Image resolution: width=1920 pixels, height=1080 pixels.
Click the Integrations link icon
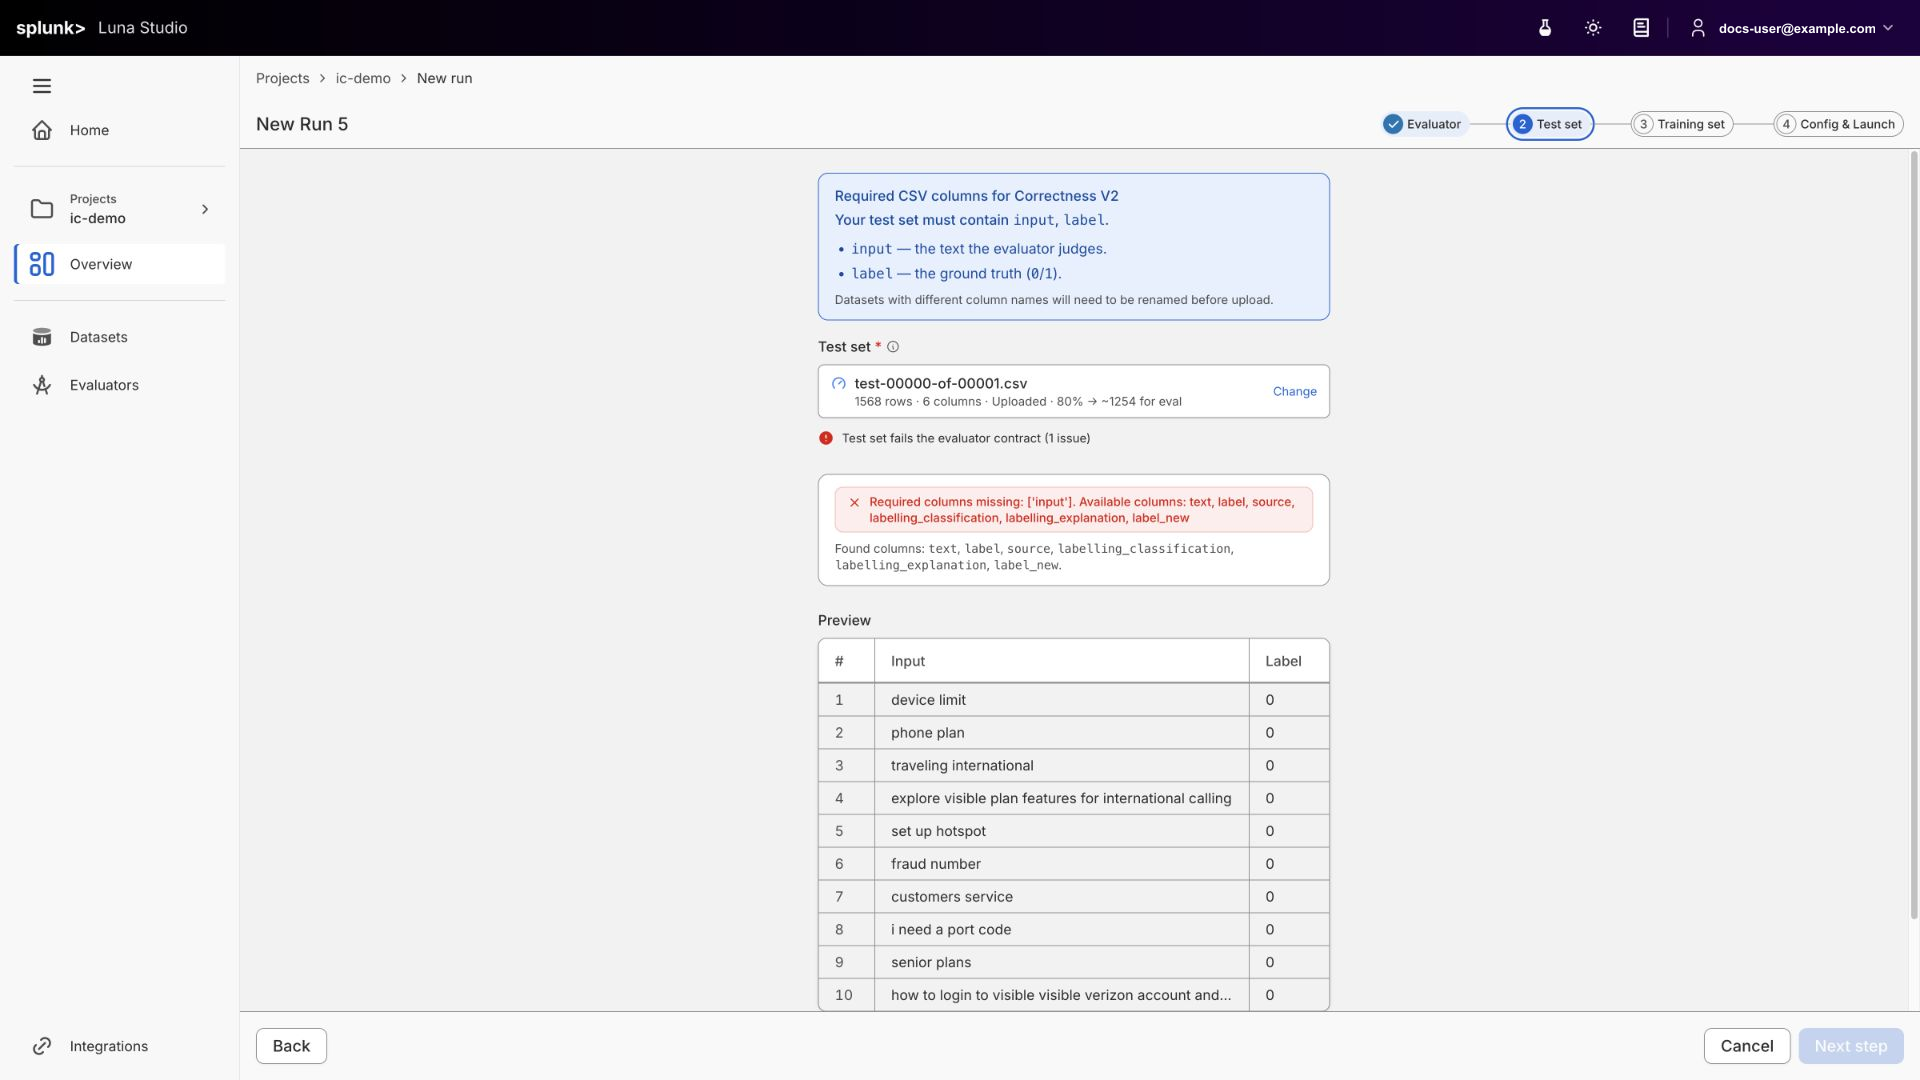tap(42, 1046)
